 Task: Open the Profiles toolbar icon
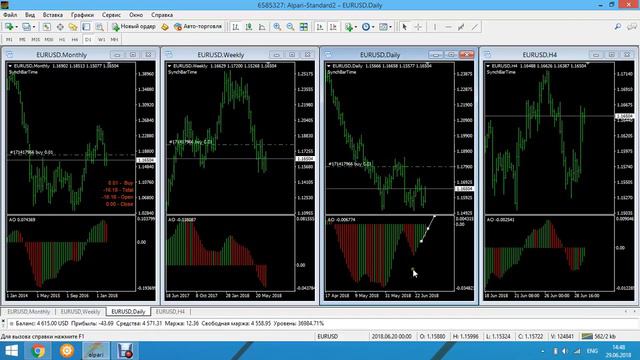tap(26, 27)
